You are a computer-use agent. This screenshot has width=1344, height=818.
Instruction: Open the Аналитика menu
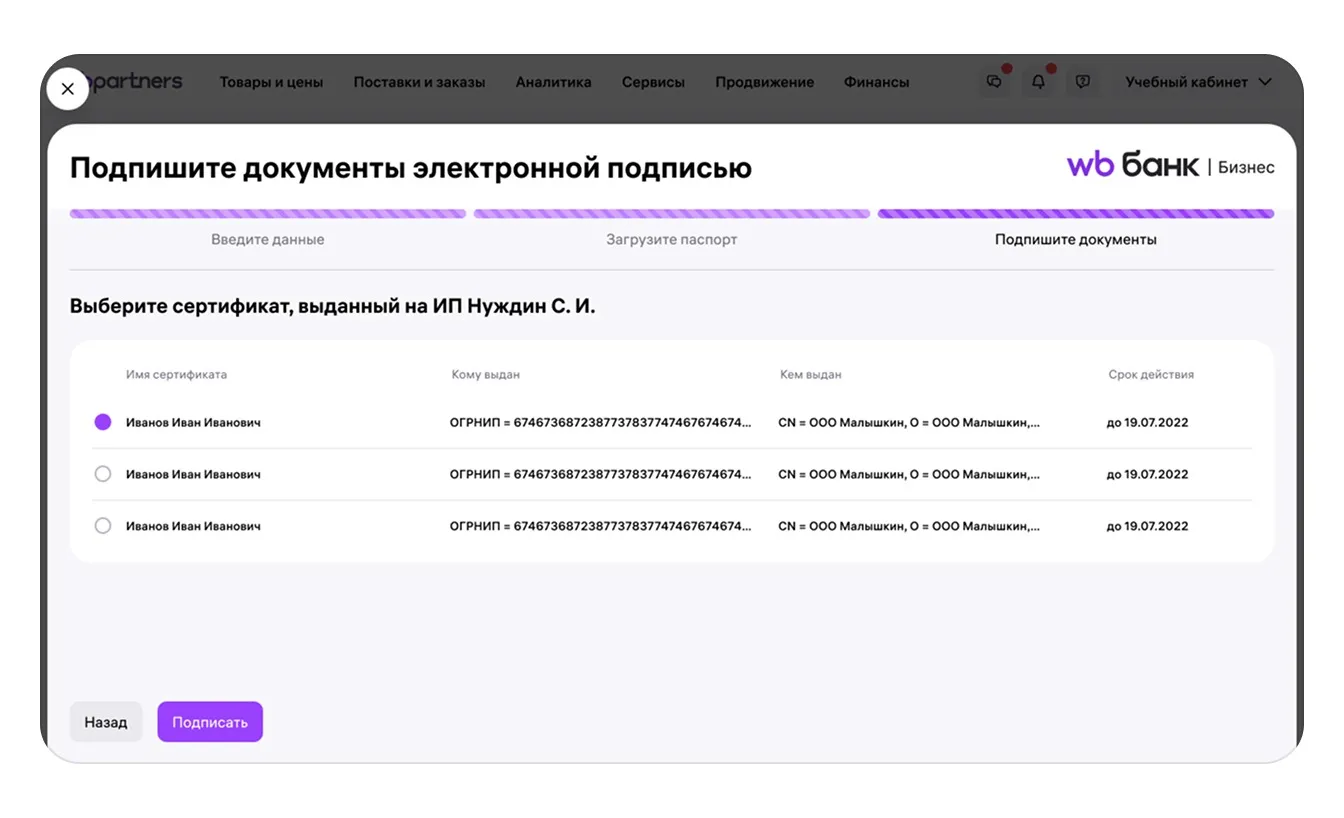[x=553, y=82]
